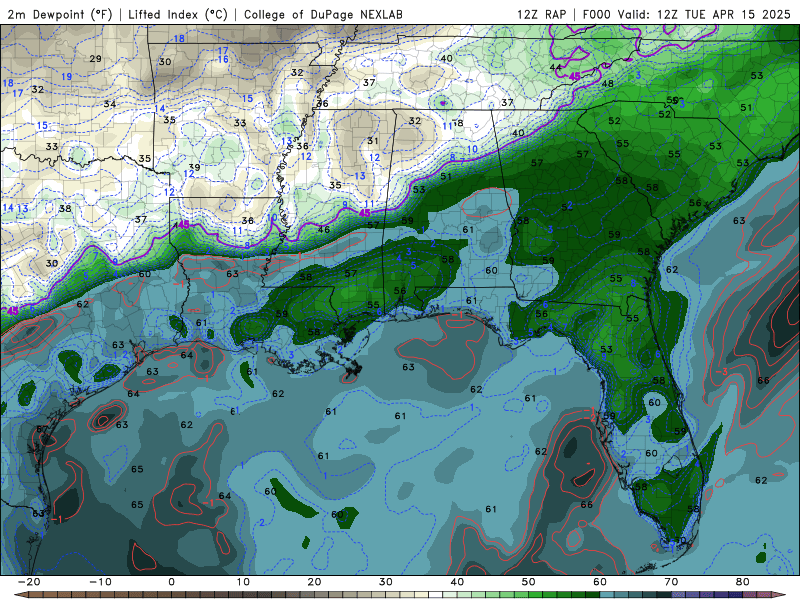800x600 pixels.
Task: Click the '60' label on the color scale
Action: click(x=600, y=582)
